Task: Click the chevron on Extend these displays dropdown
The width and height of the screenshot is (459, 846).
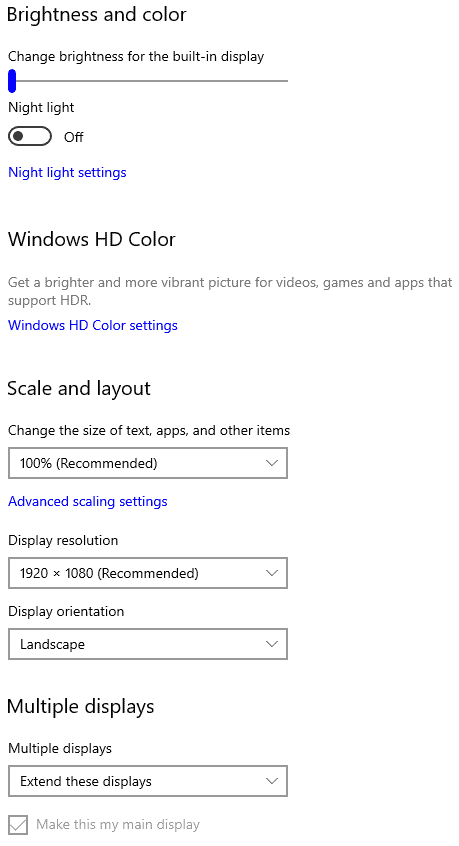Action: (272, 781)
